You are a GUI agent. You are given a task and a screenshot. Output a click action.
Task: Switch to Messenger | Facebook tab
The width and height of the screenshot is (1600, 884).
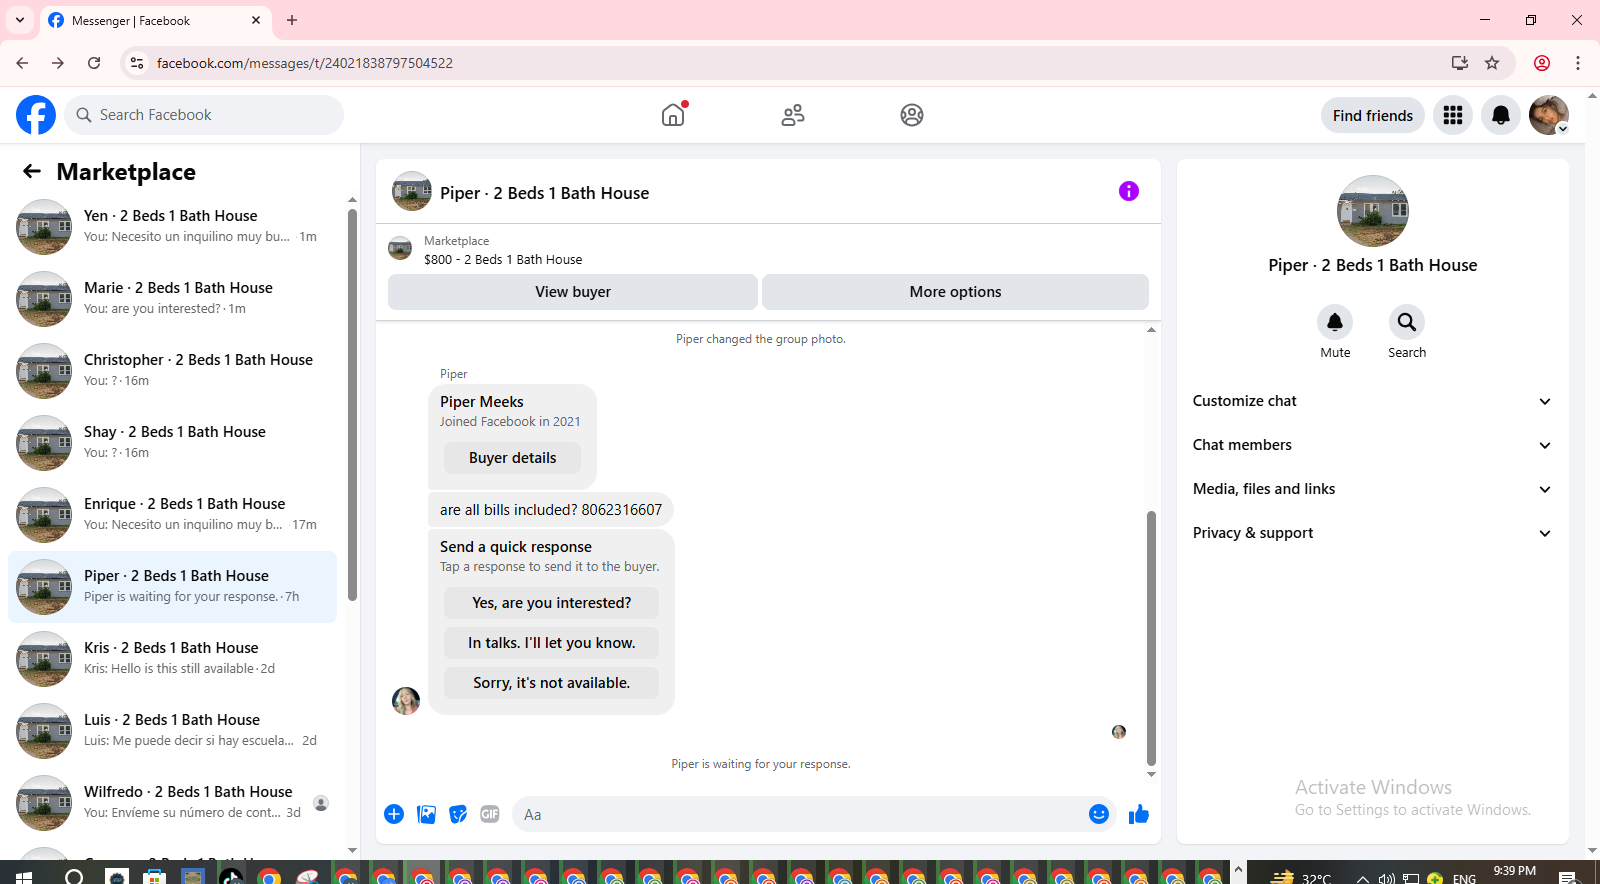click(x=155, y=20)
